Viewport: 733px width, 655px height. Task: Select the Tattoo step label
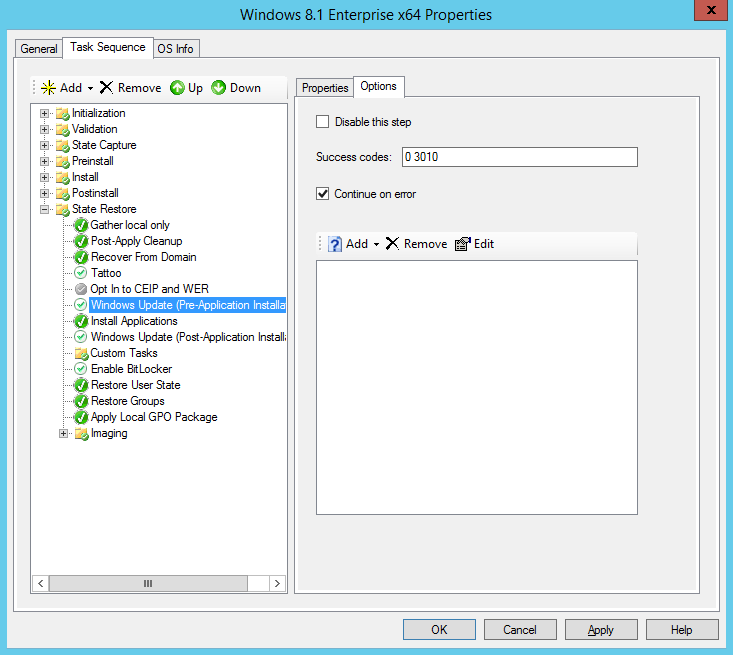[x=106, y=273]
